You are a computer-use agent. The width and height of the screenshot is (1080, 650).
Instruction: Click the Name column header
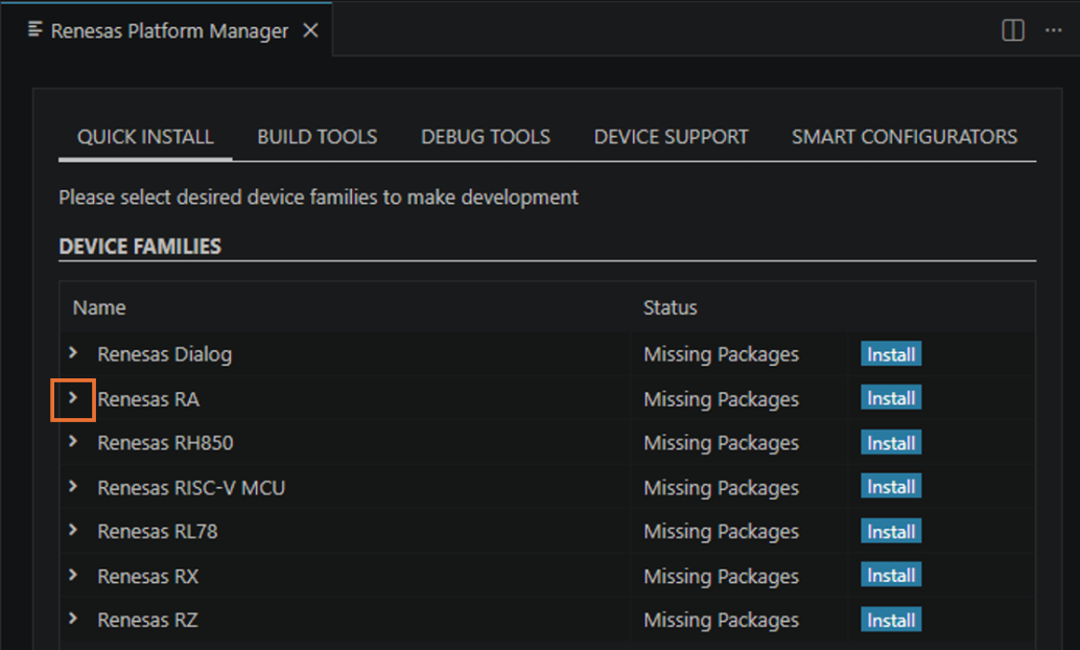(99, 308)
